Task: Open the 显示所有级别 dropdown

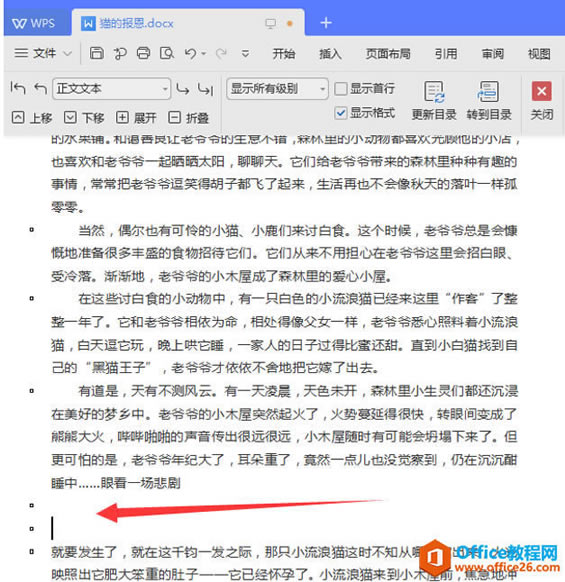Action: pos(277,89)
